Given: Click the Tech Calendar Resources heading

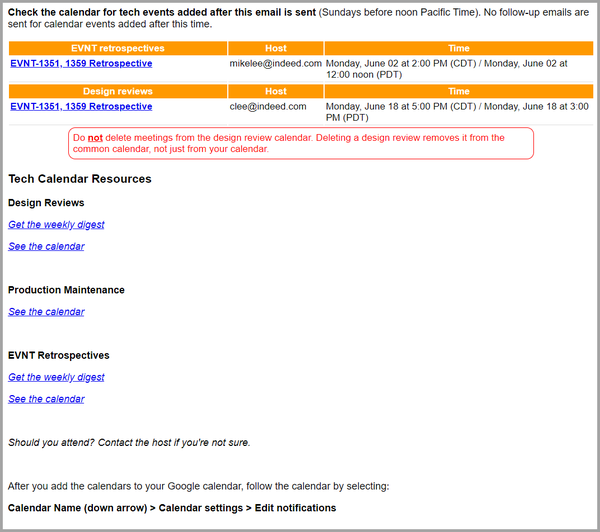Looking at the screenshot, I should [80, 179].
